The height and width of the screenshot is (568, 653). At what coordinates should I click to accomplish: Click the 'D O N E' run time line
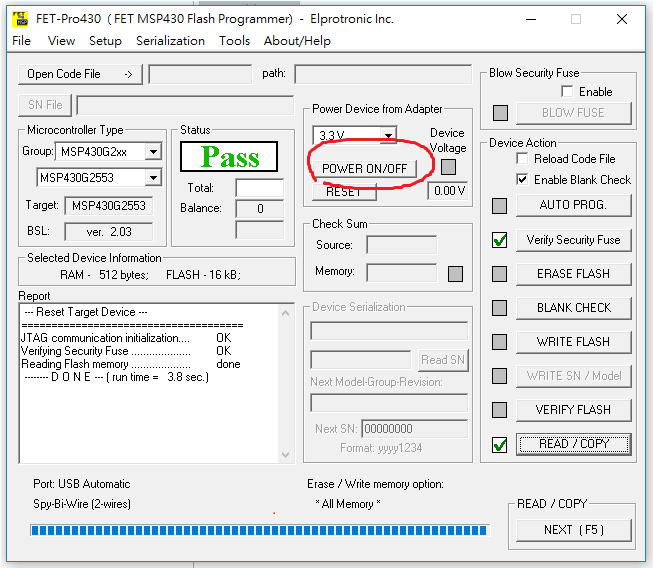point(117,377)
